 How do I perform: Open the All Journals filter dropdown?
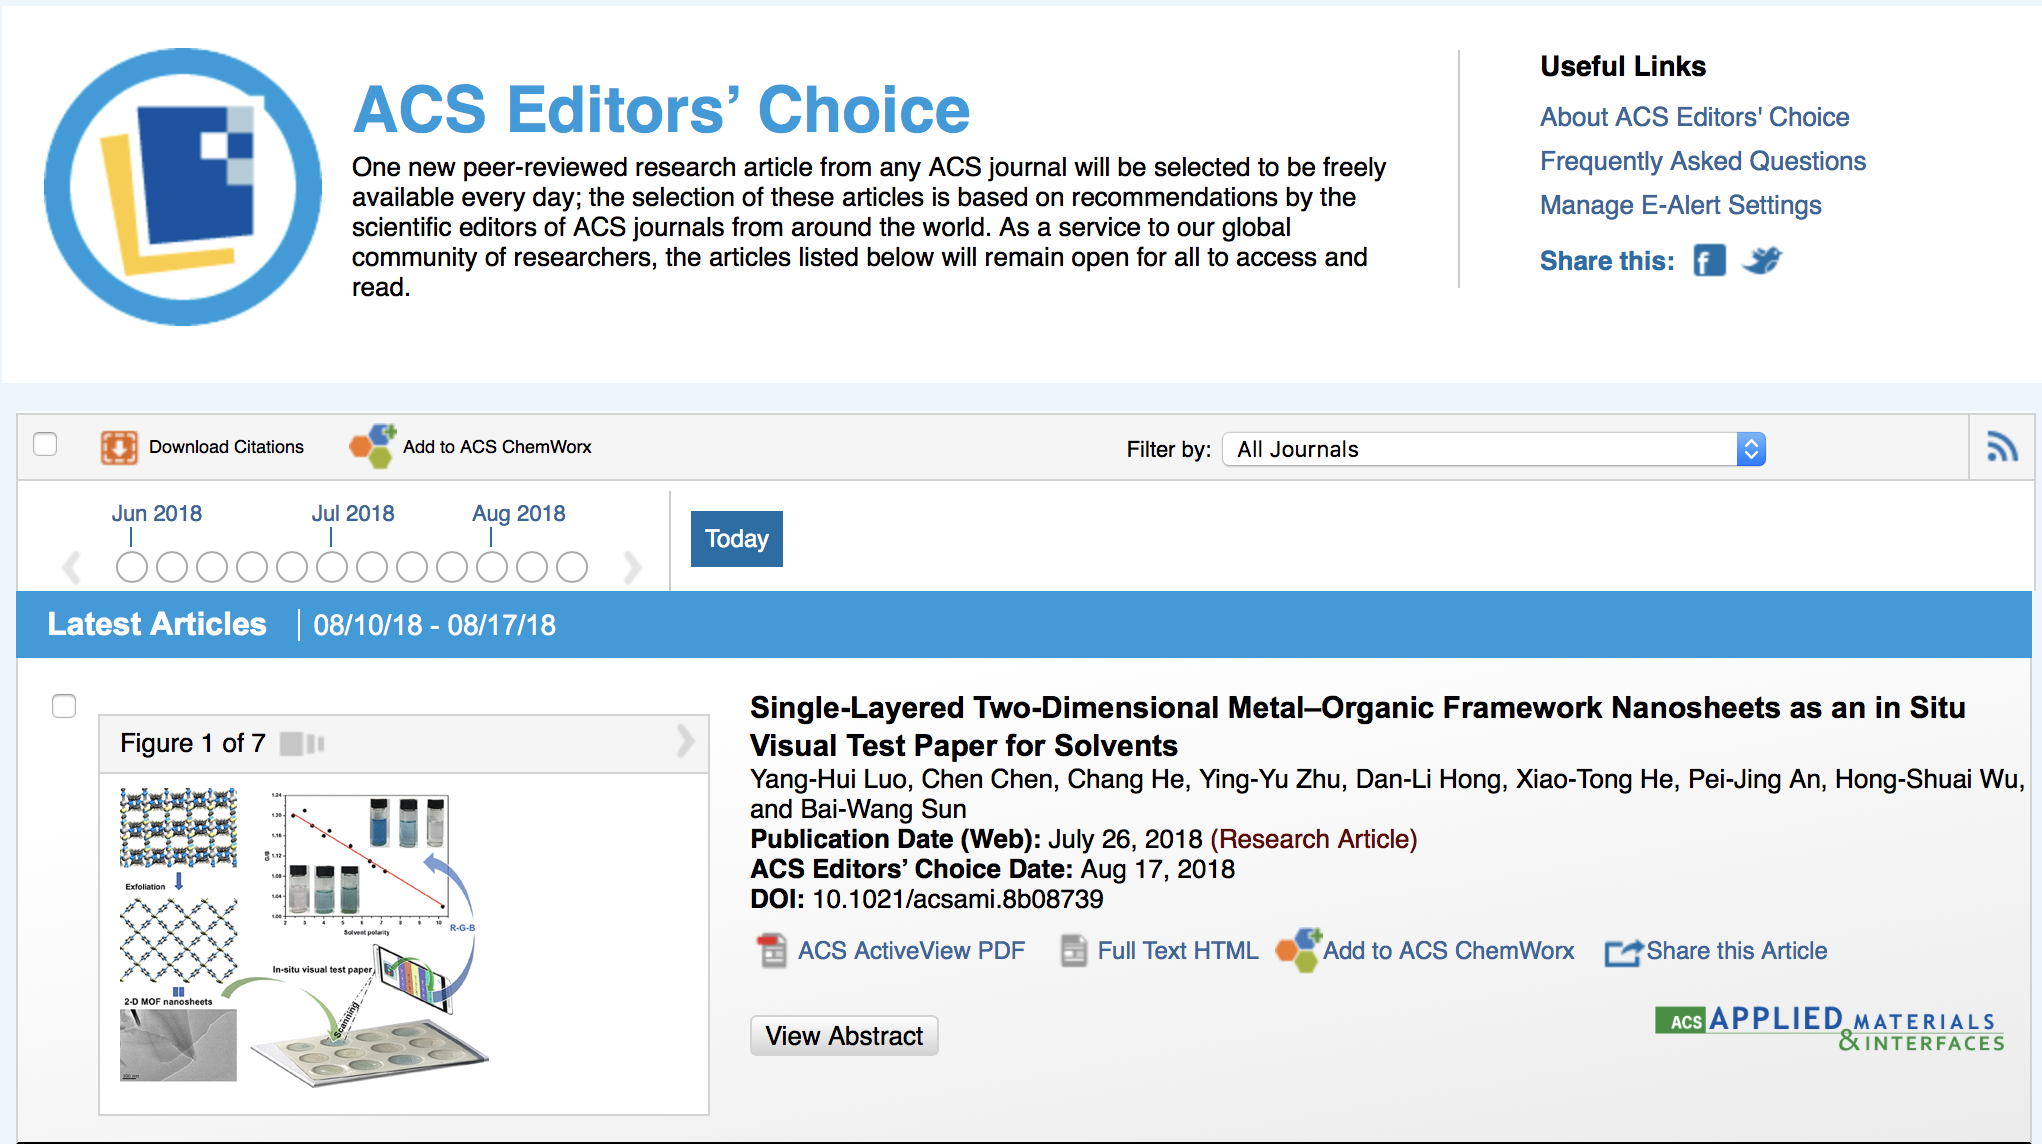point(1493,449)
